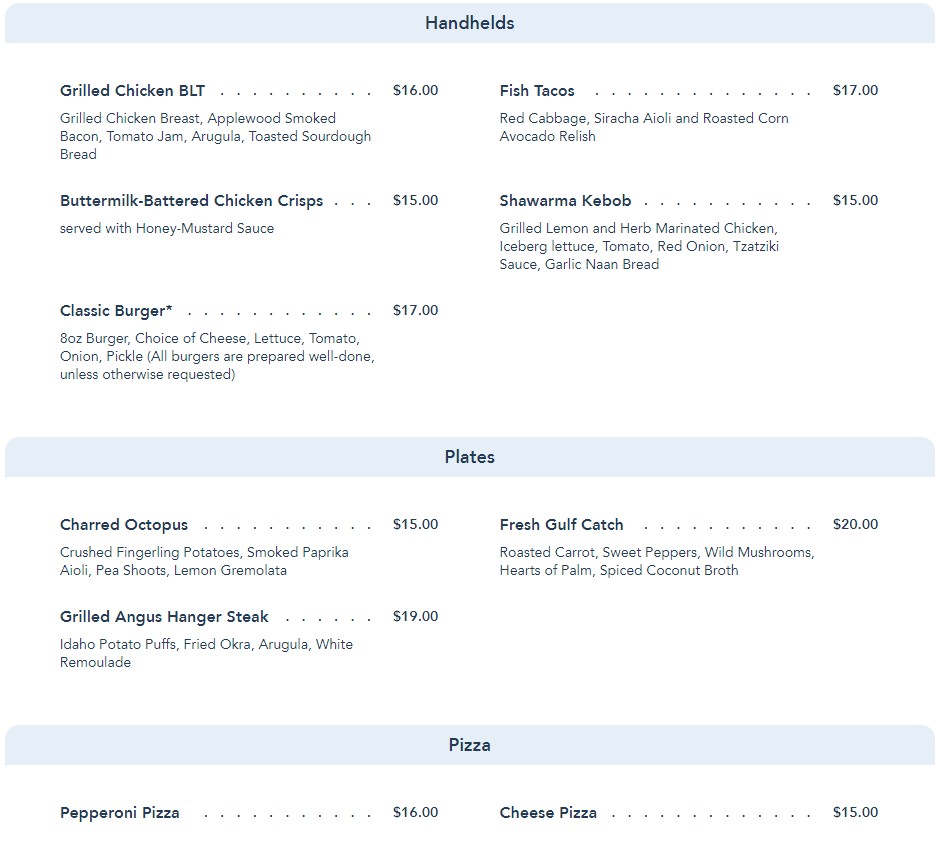The height and width of the screenshot is (867, 936).
Task: Click the Honey-Mustard Sauce description line
Action: pyautogui.click(x=167, y=229)
